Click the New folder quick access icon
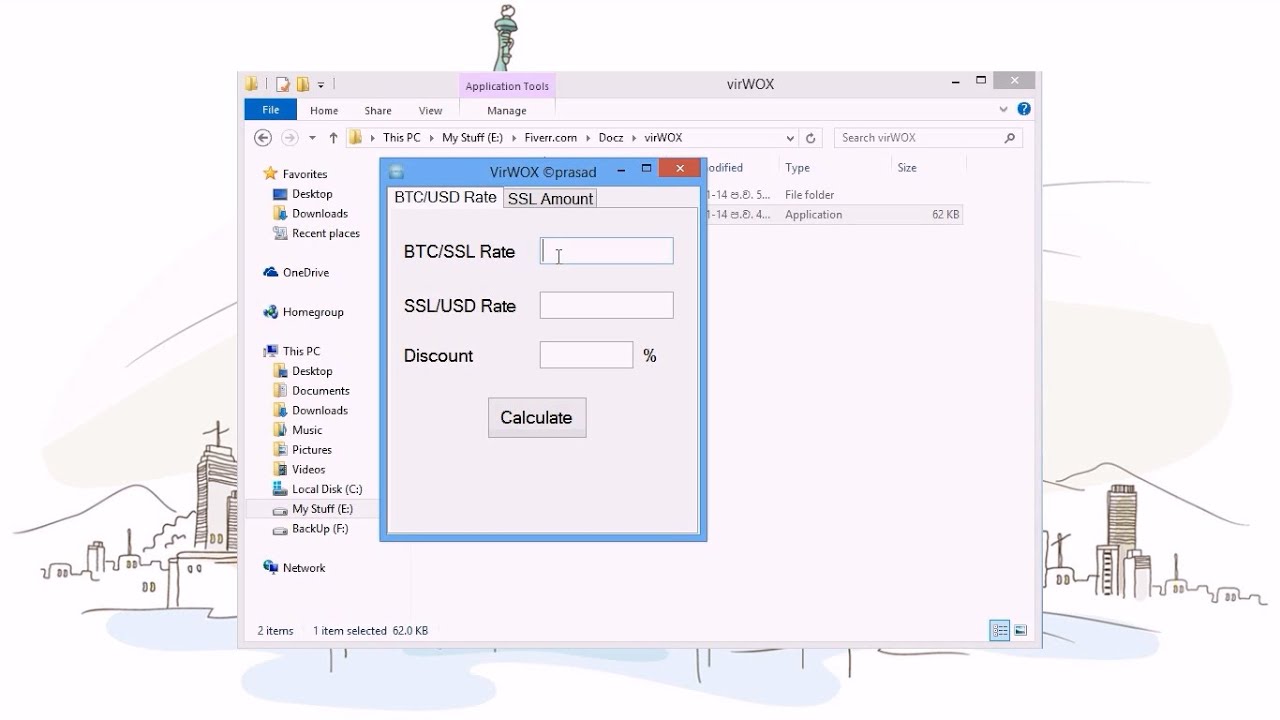The height and width of the screenshot is (720, 1280). coord(302,84)
